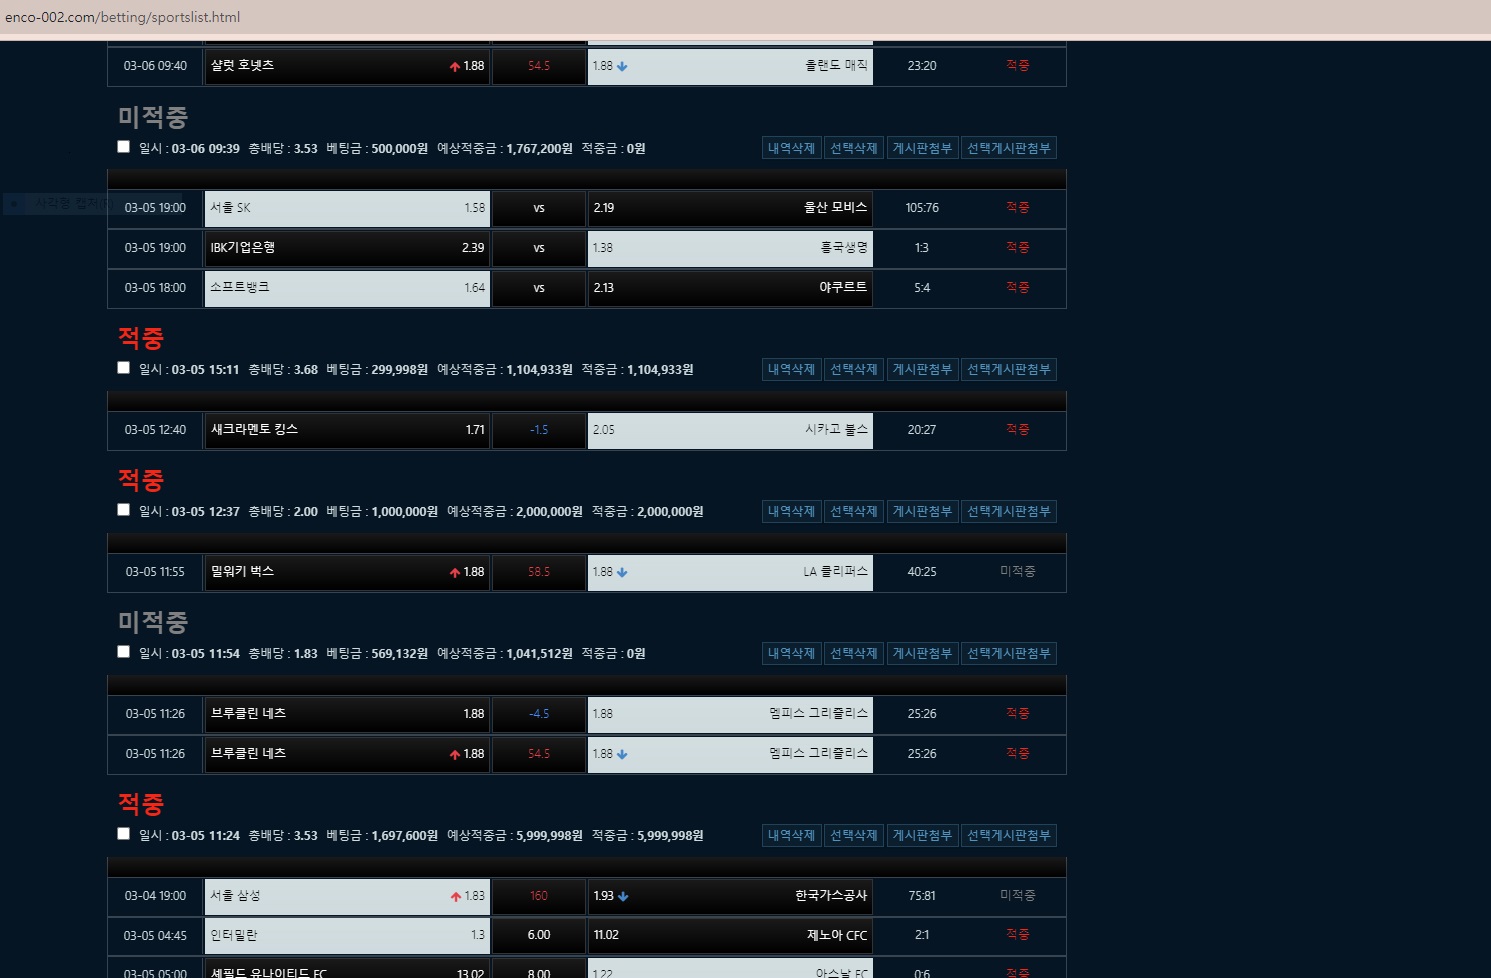Enable the checkbox for the 03-05 11:54 bet
The width and height of the screenshot is (1491, 978).
[x=123, y=652]
